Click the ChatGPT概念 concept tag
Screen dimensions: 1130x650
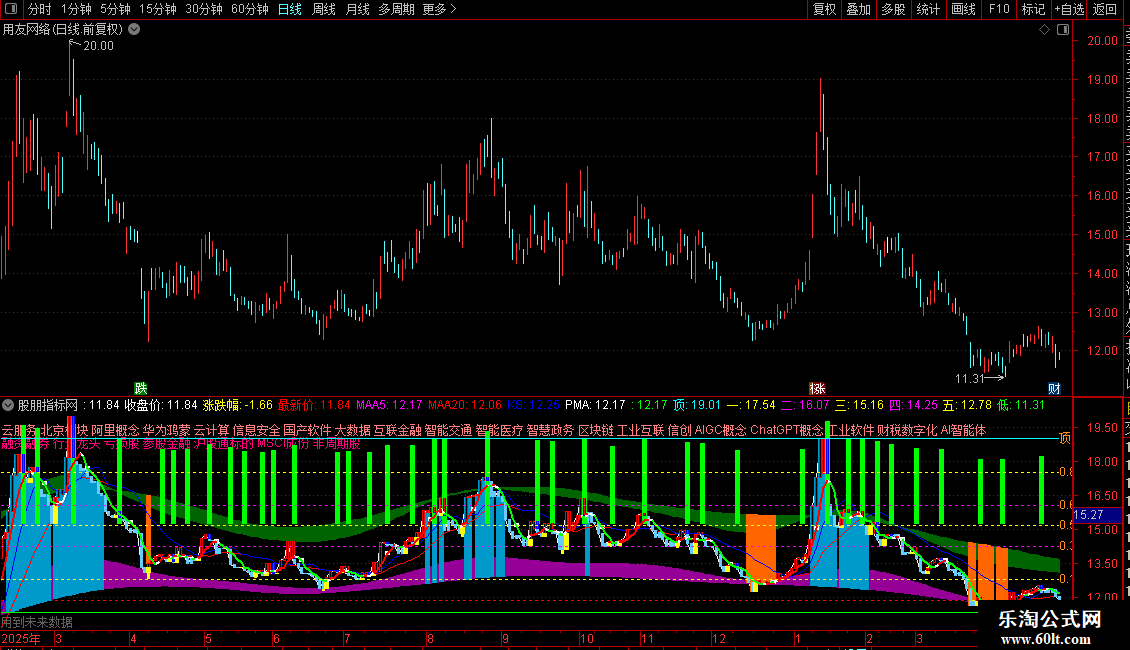[x=787, y=430]
